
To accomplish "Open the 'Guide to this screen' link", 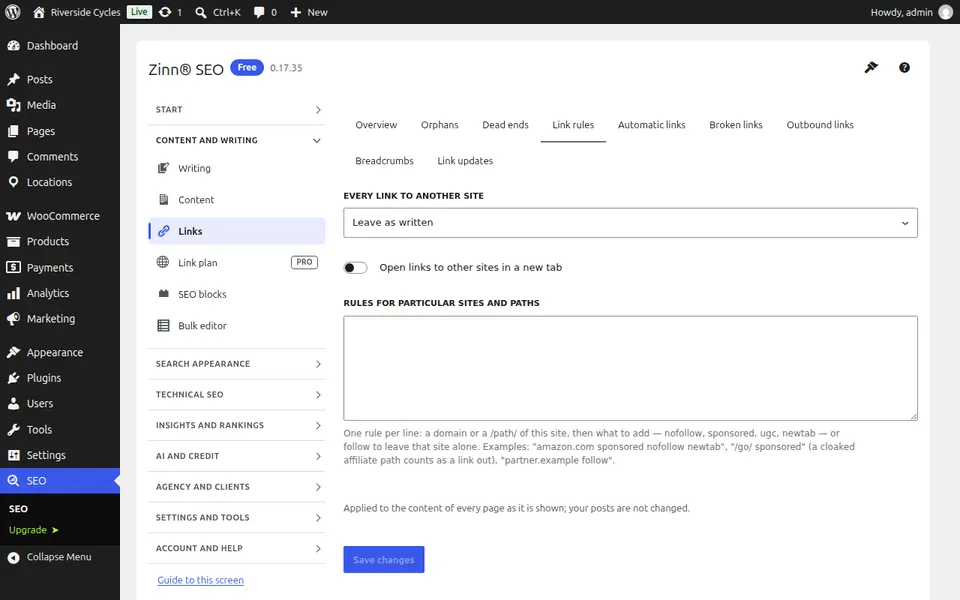I will (x=200, y=580).
